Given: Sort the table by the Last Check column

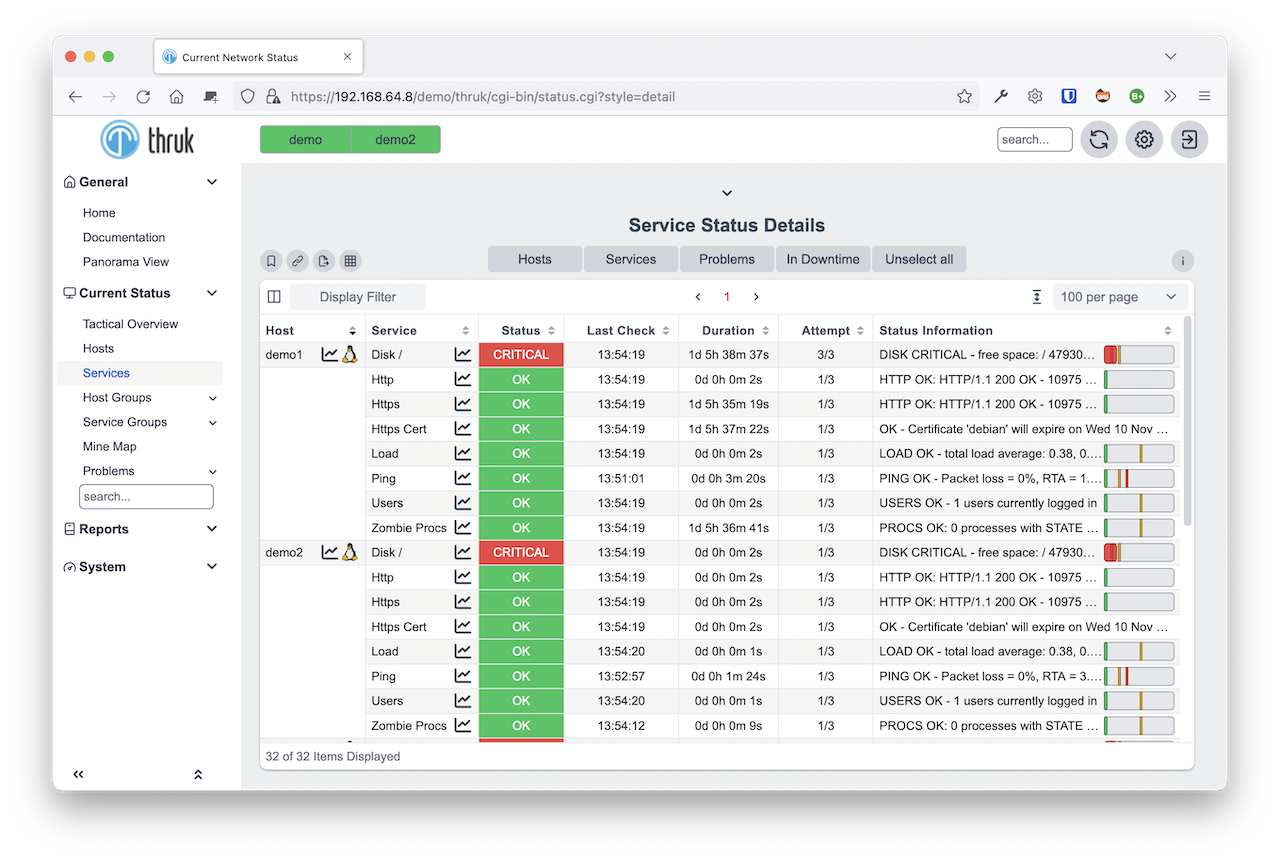Looking at the screenshot, I should click(x=665, y=331).
